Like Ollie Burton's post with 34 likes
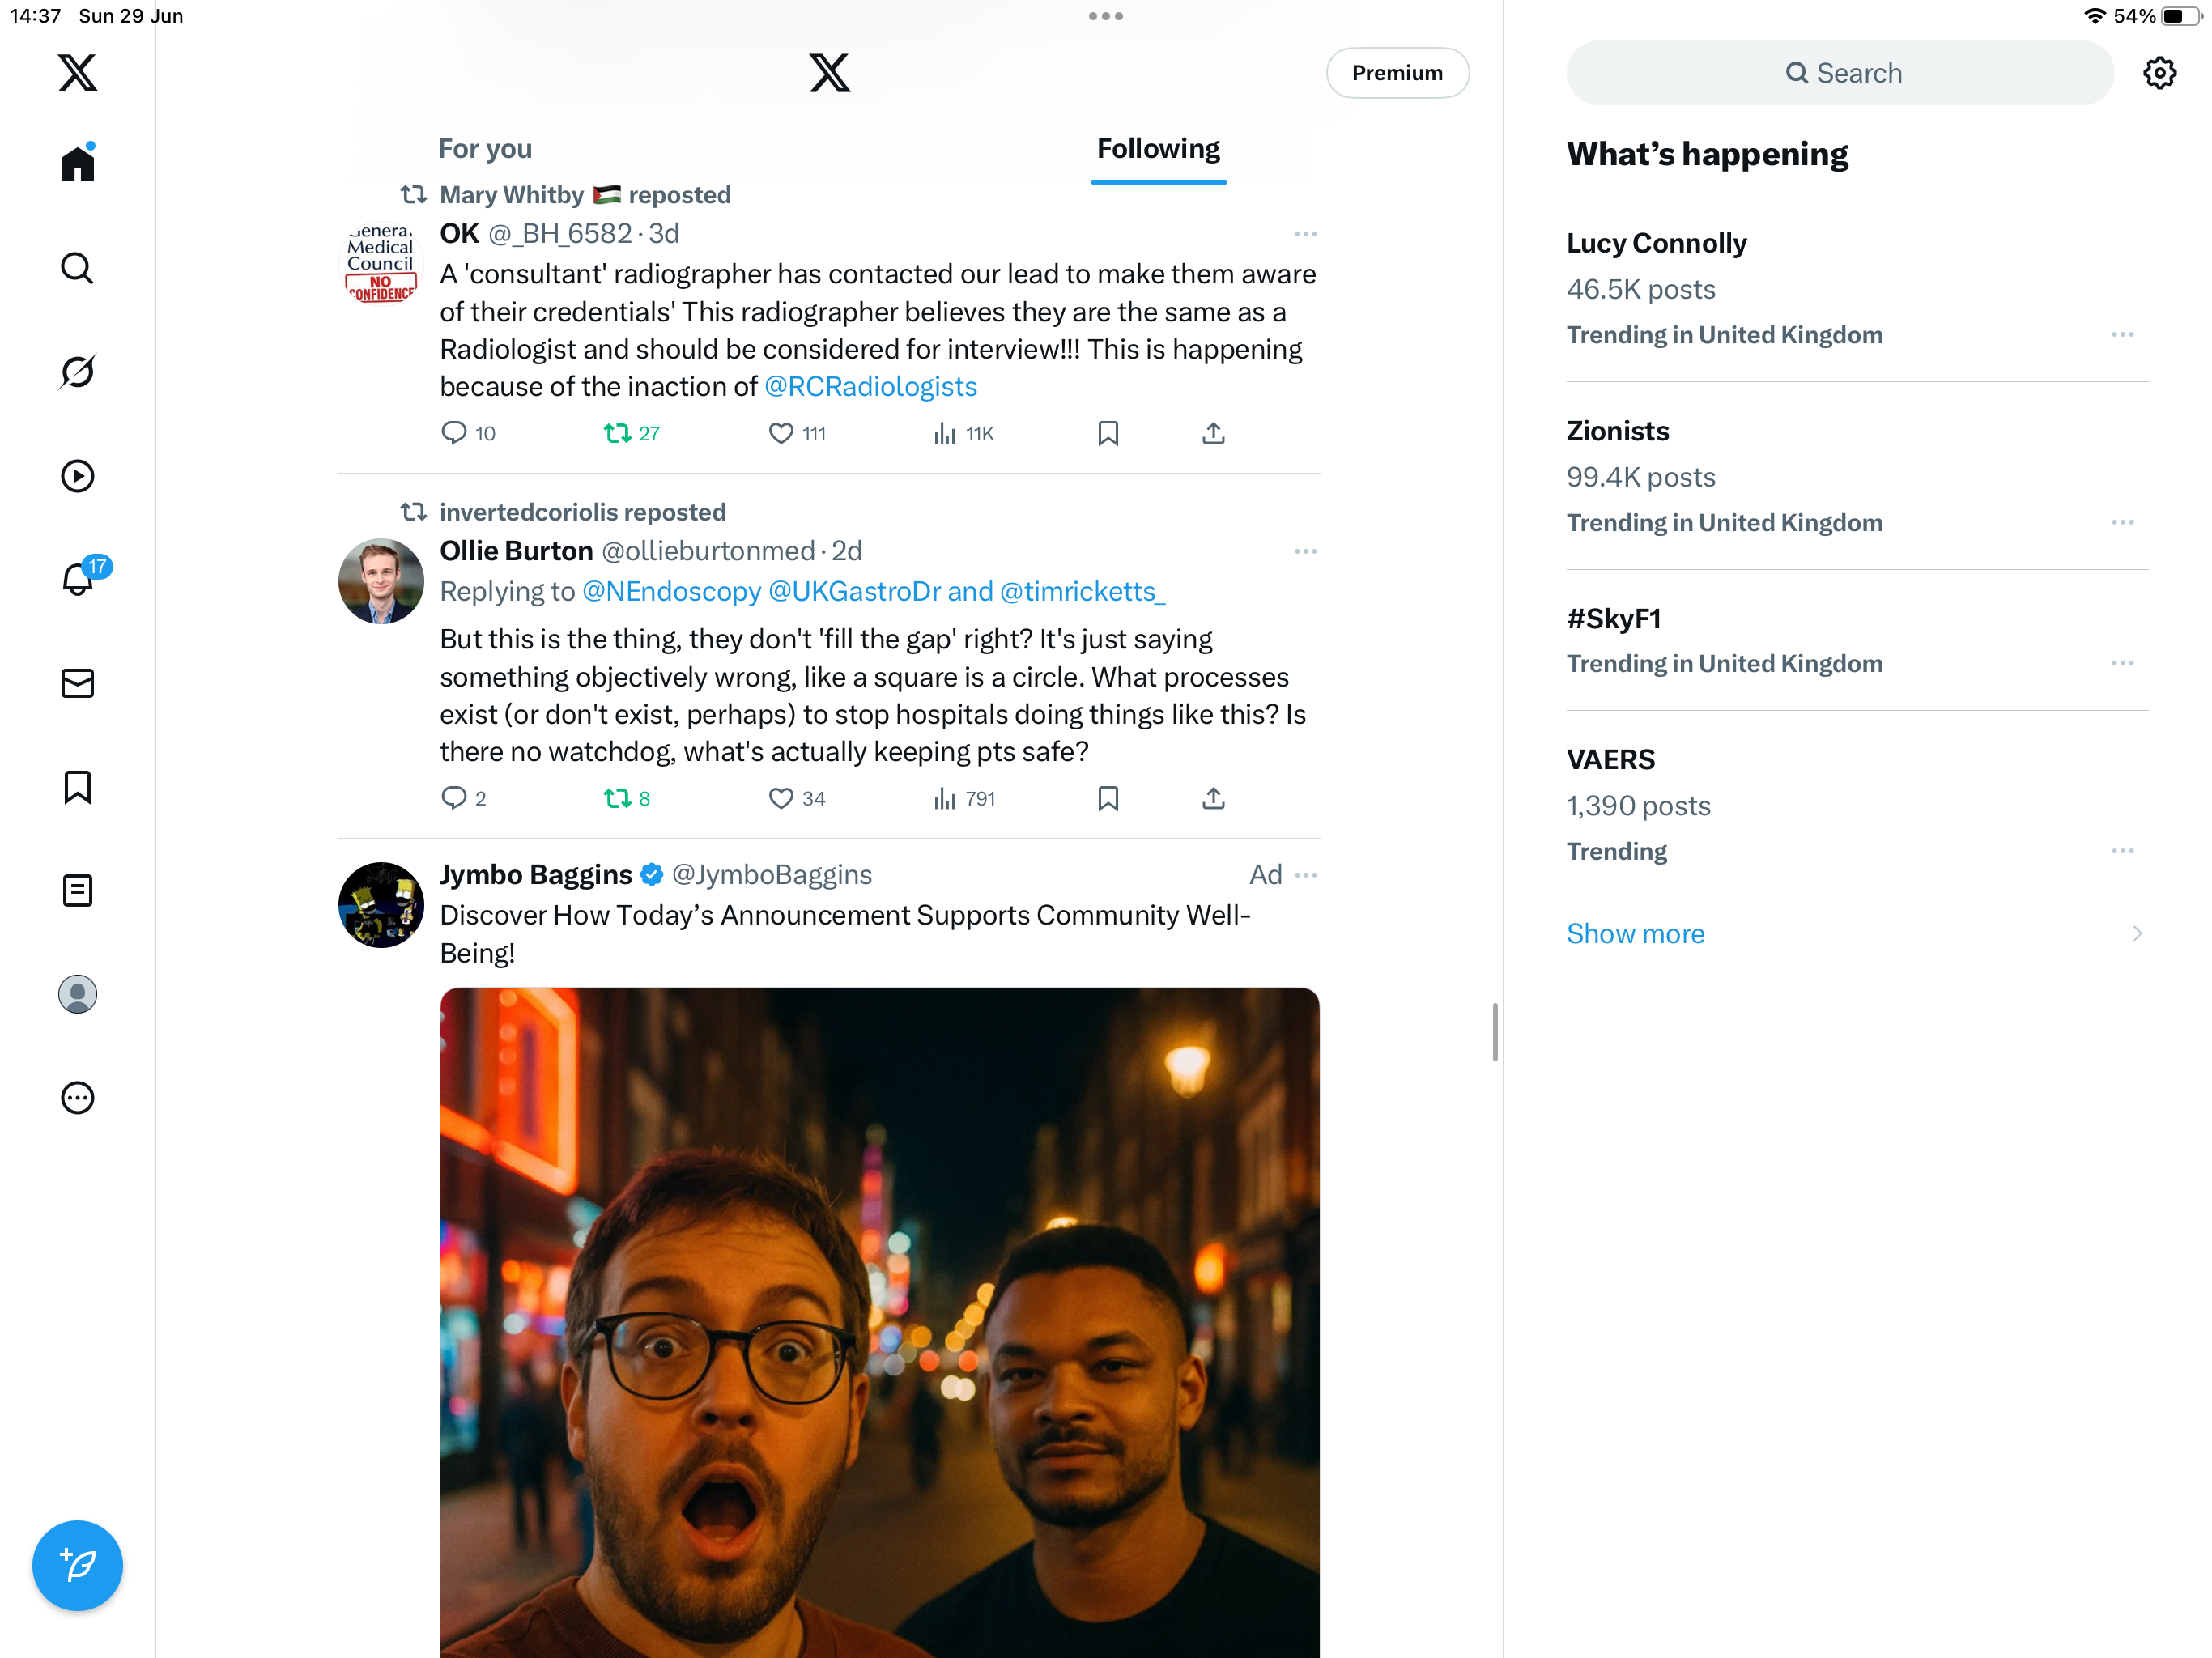The image size is (2212, 1658). (x=796, y=798)
